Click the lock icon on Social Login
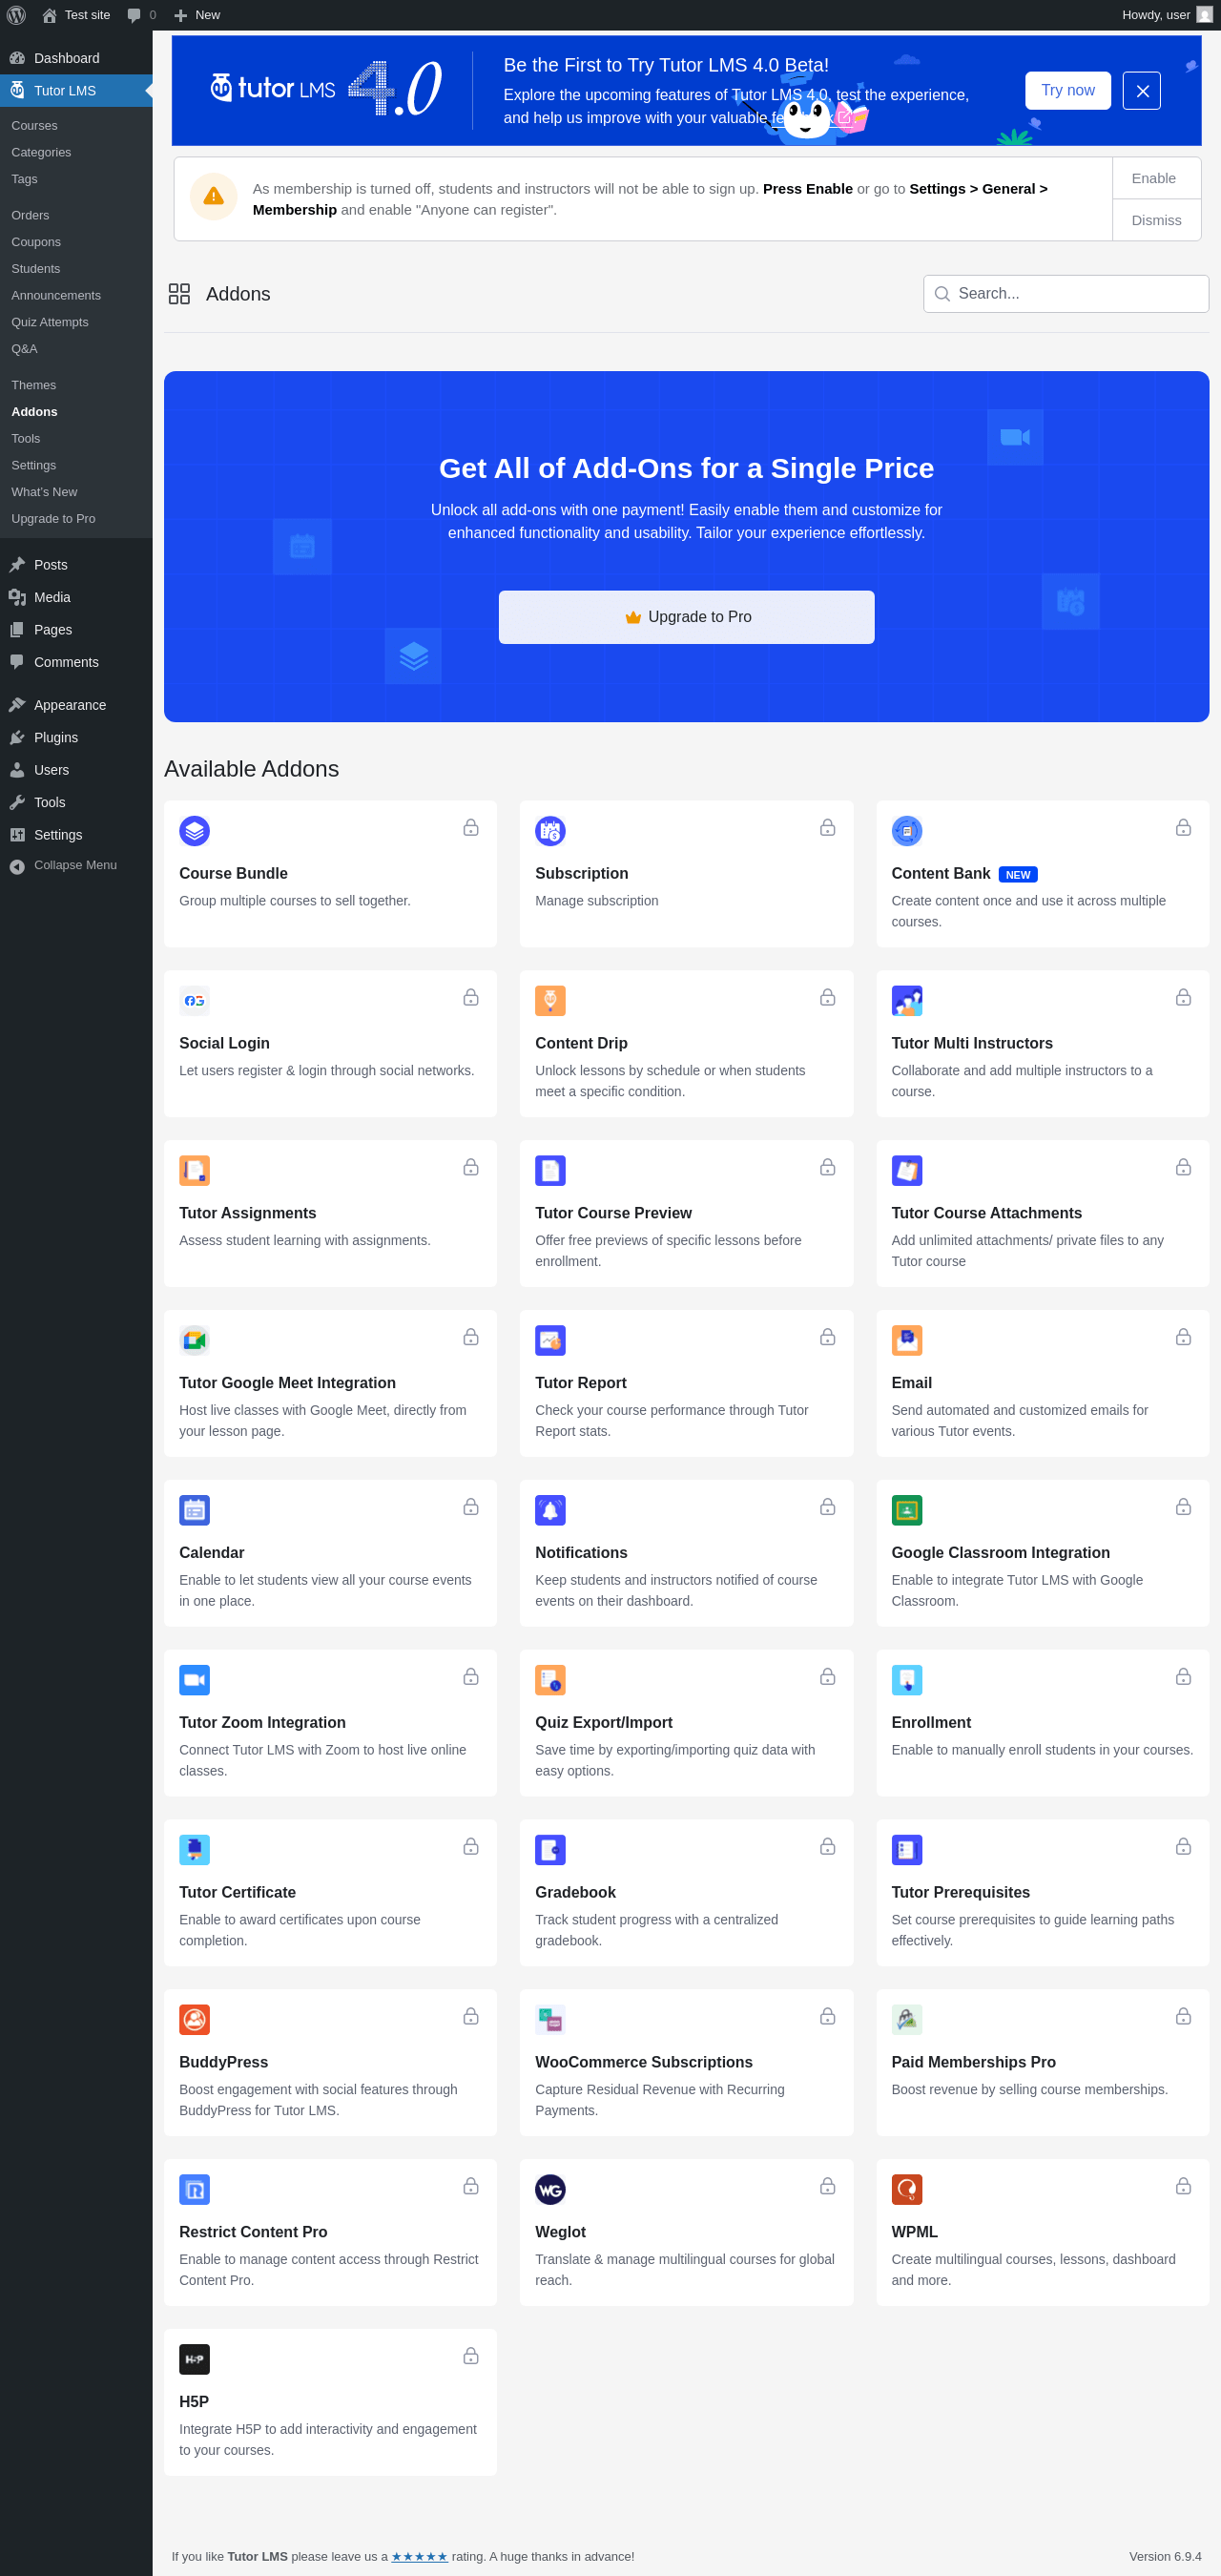Viewport: 1221px width, 2576px height. (x=471, y=998)
